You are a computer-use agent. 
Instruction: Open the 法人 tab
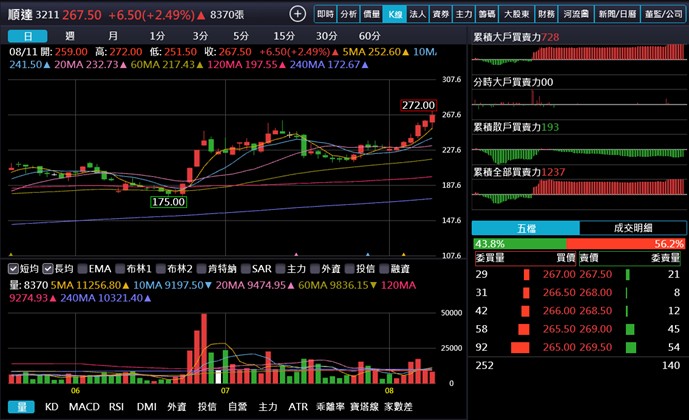tap(417, 14)
